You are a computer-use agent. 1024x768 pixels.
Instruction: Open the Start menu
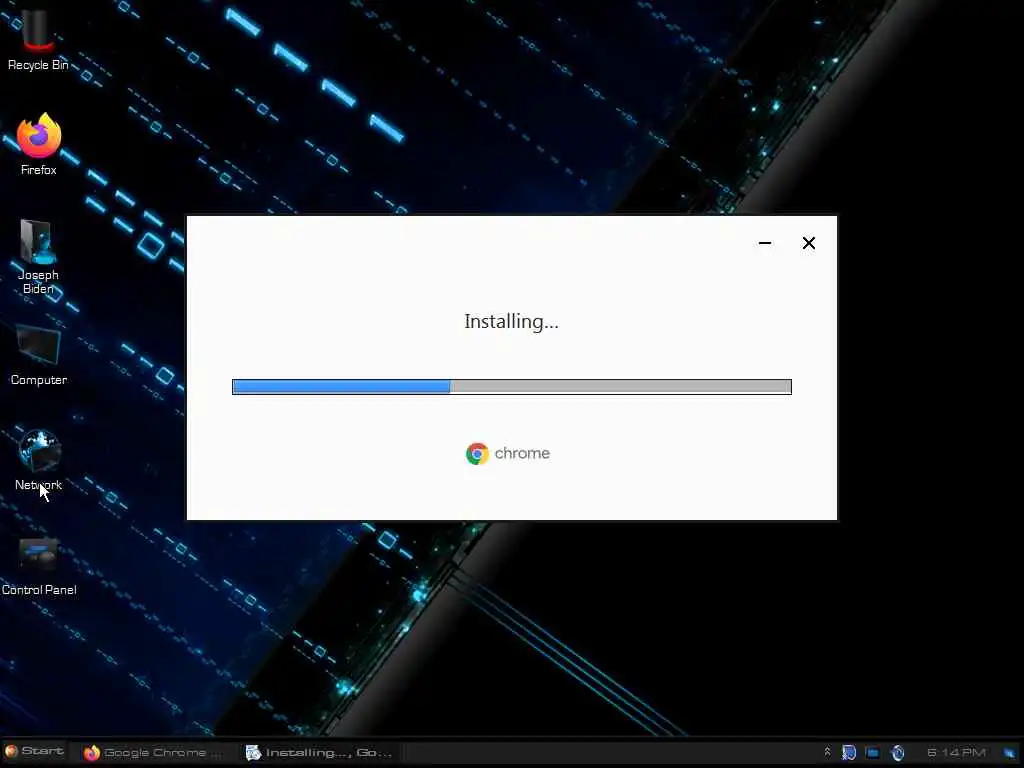coord(35,752)
